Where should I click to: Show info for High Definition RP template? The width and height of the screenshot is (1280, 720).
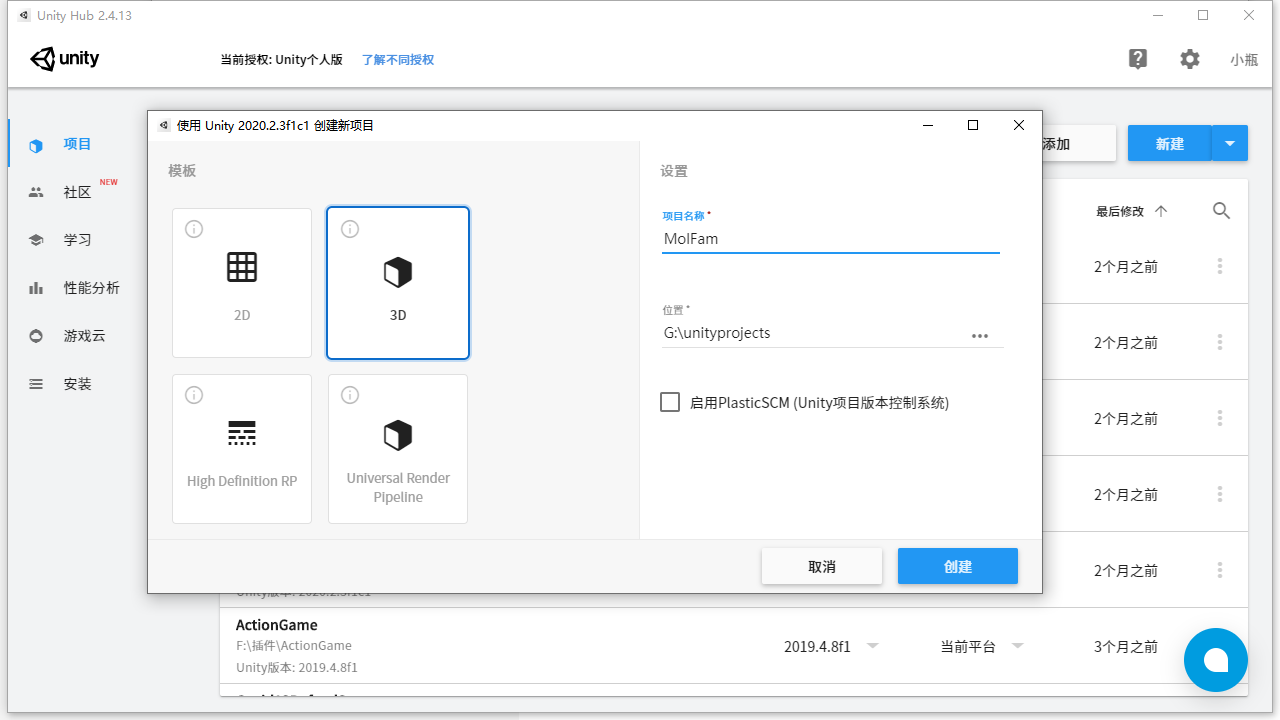point(194,395)
